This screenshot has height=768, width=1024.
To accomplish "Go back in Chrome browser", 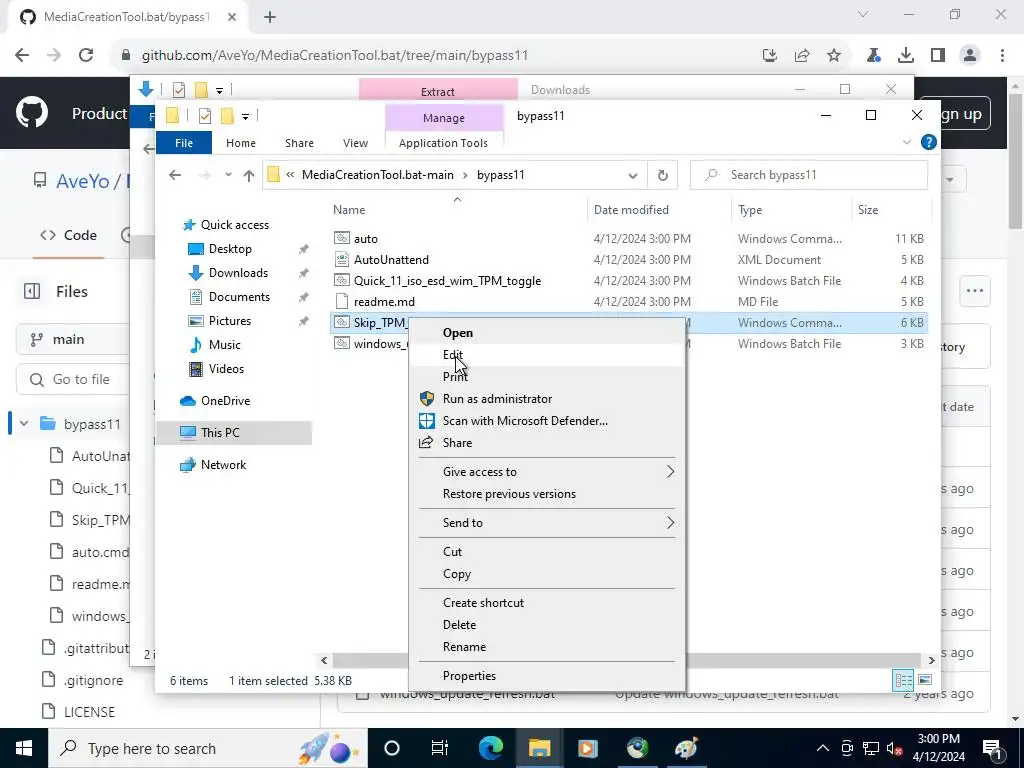I will pos(22,56).
